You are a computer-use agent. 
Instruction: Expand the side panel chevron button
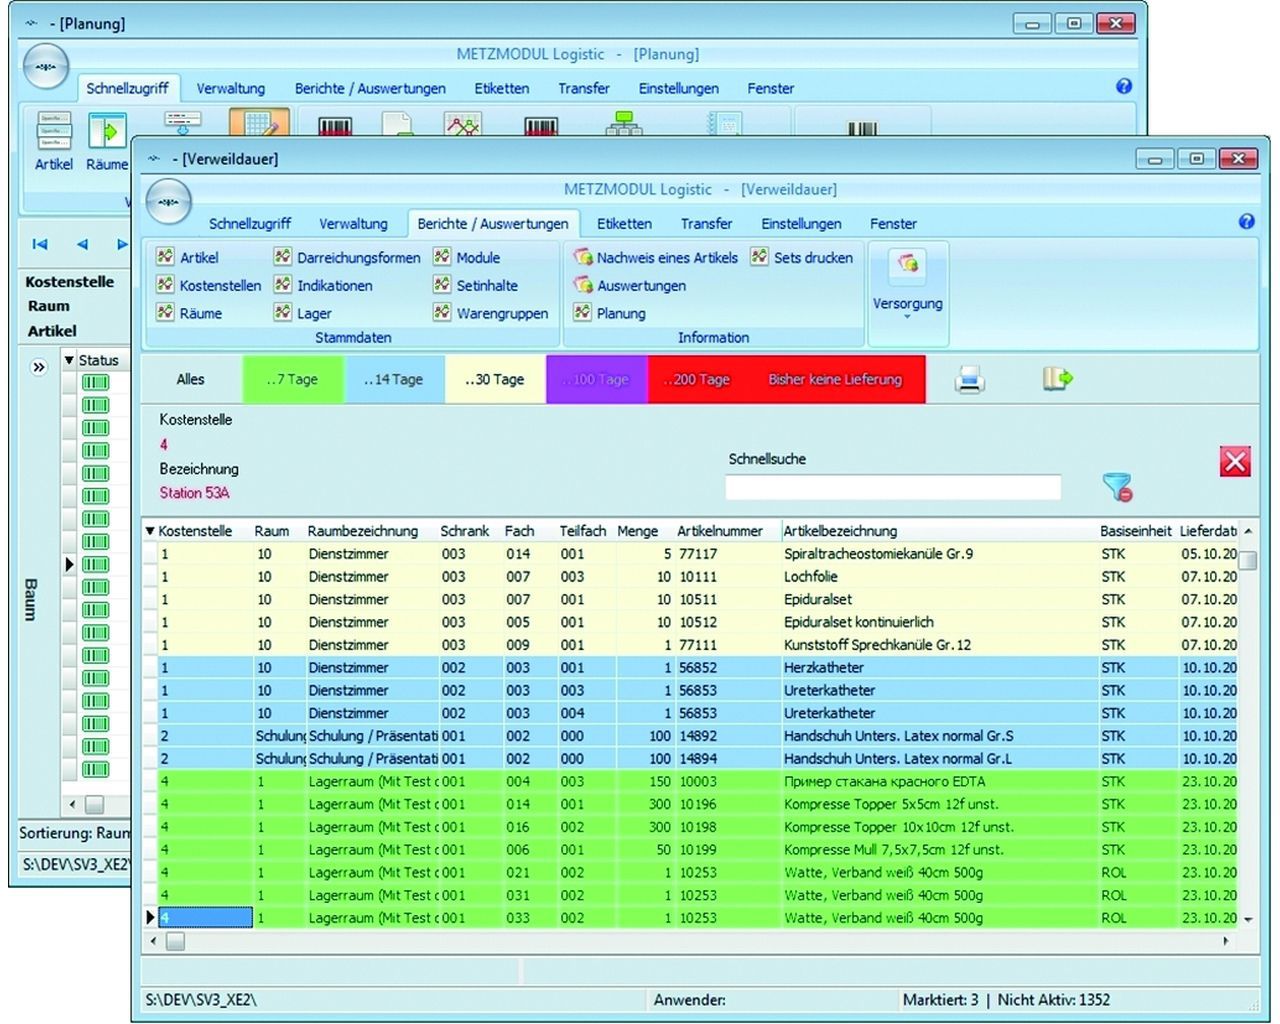pyautogui.click(x=39, y=367)
